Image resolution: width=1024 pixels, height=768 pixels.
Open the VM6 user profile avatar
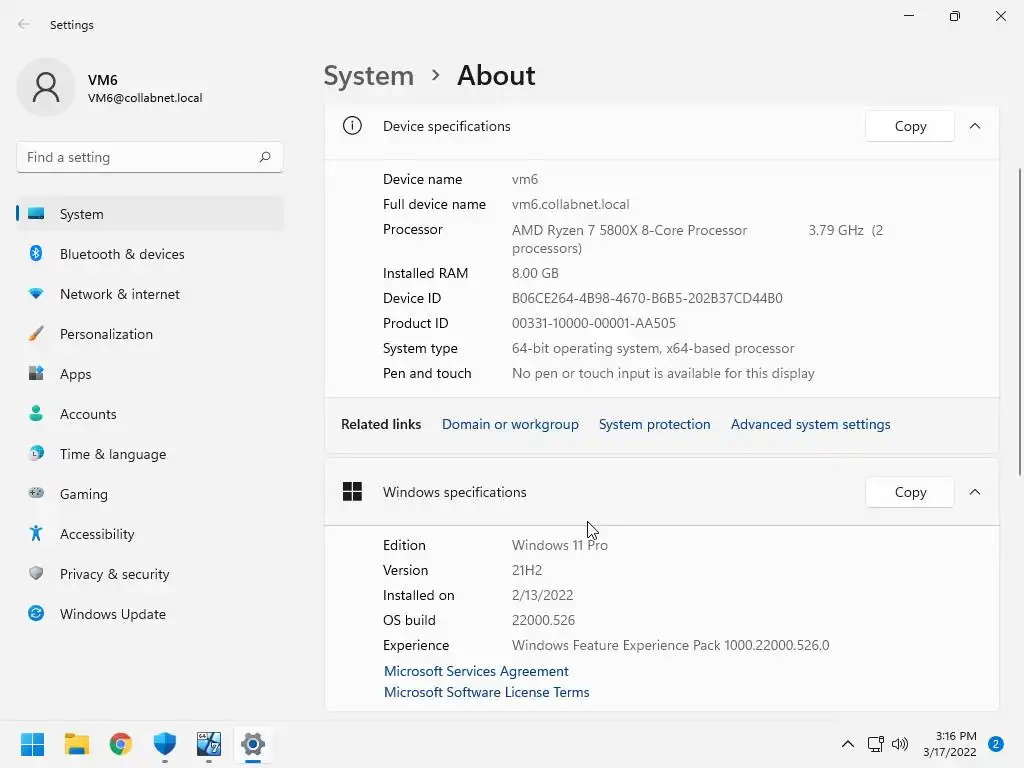tap(46, 88)
